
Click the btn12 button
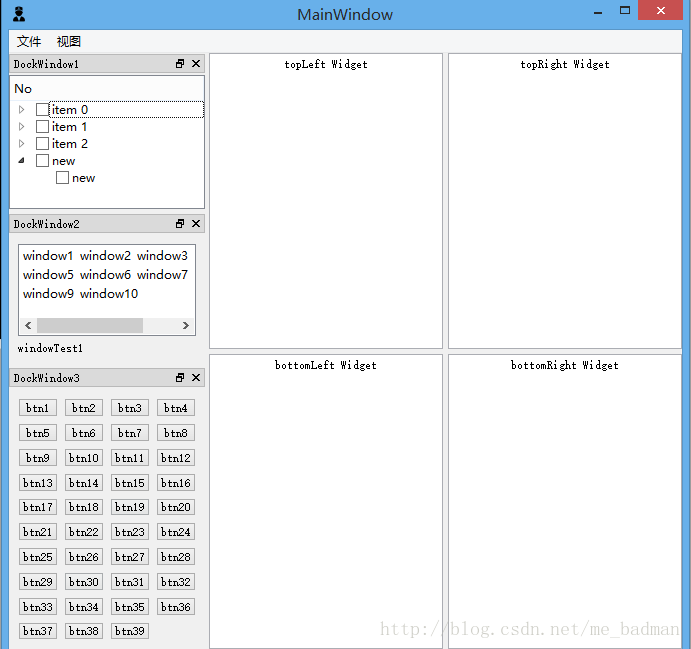click(175, 458)
